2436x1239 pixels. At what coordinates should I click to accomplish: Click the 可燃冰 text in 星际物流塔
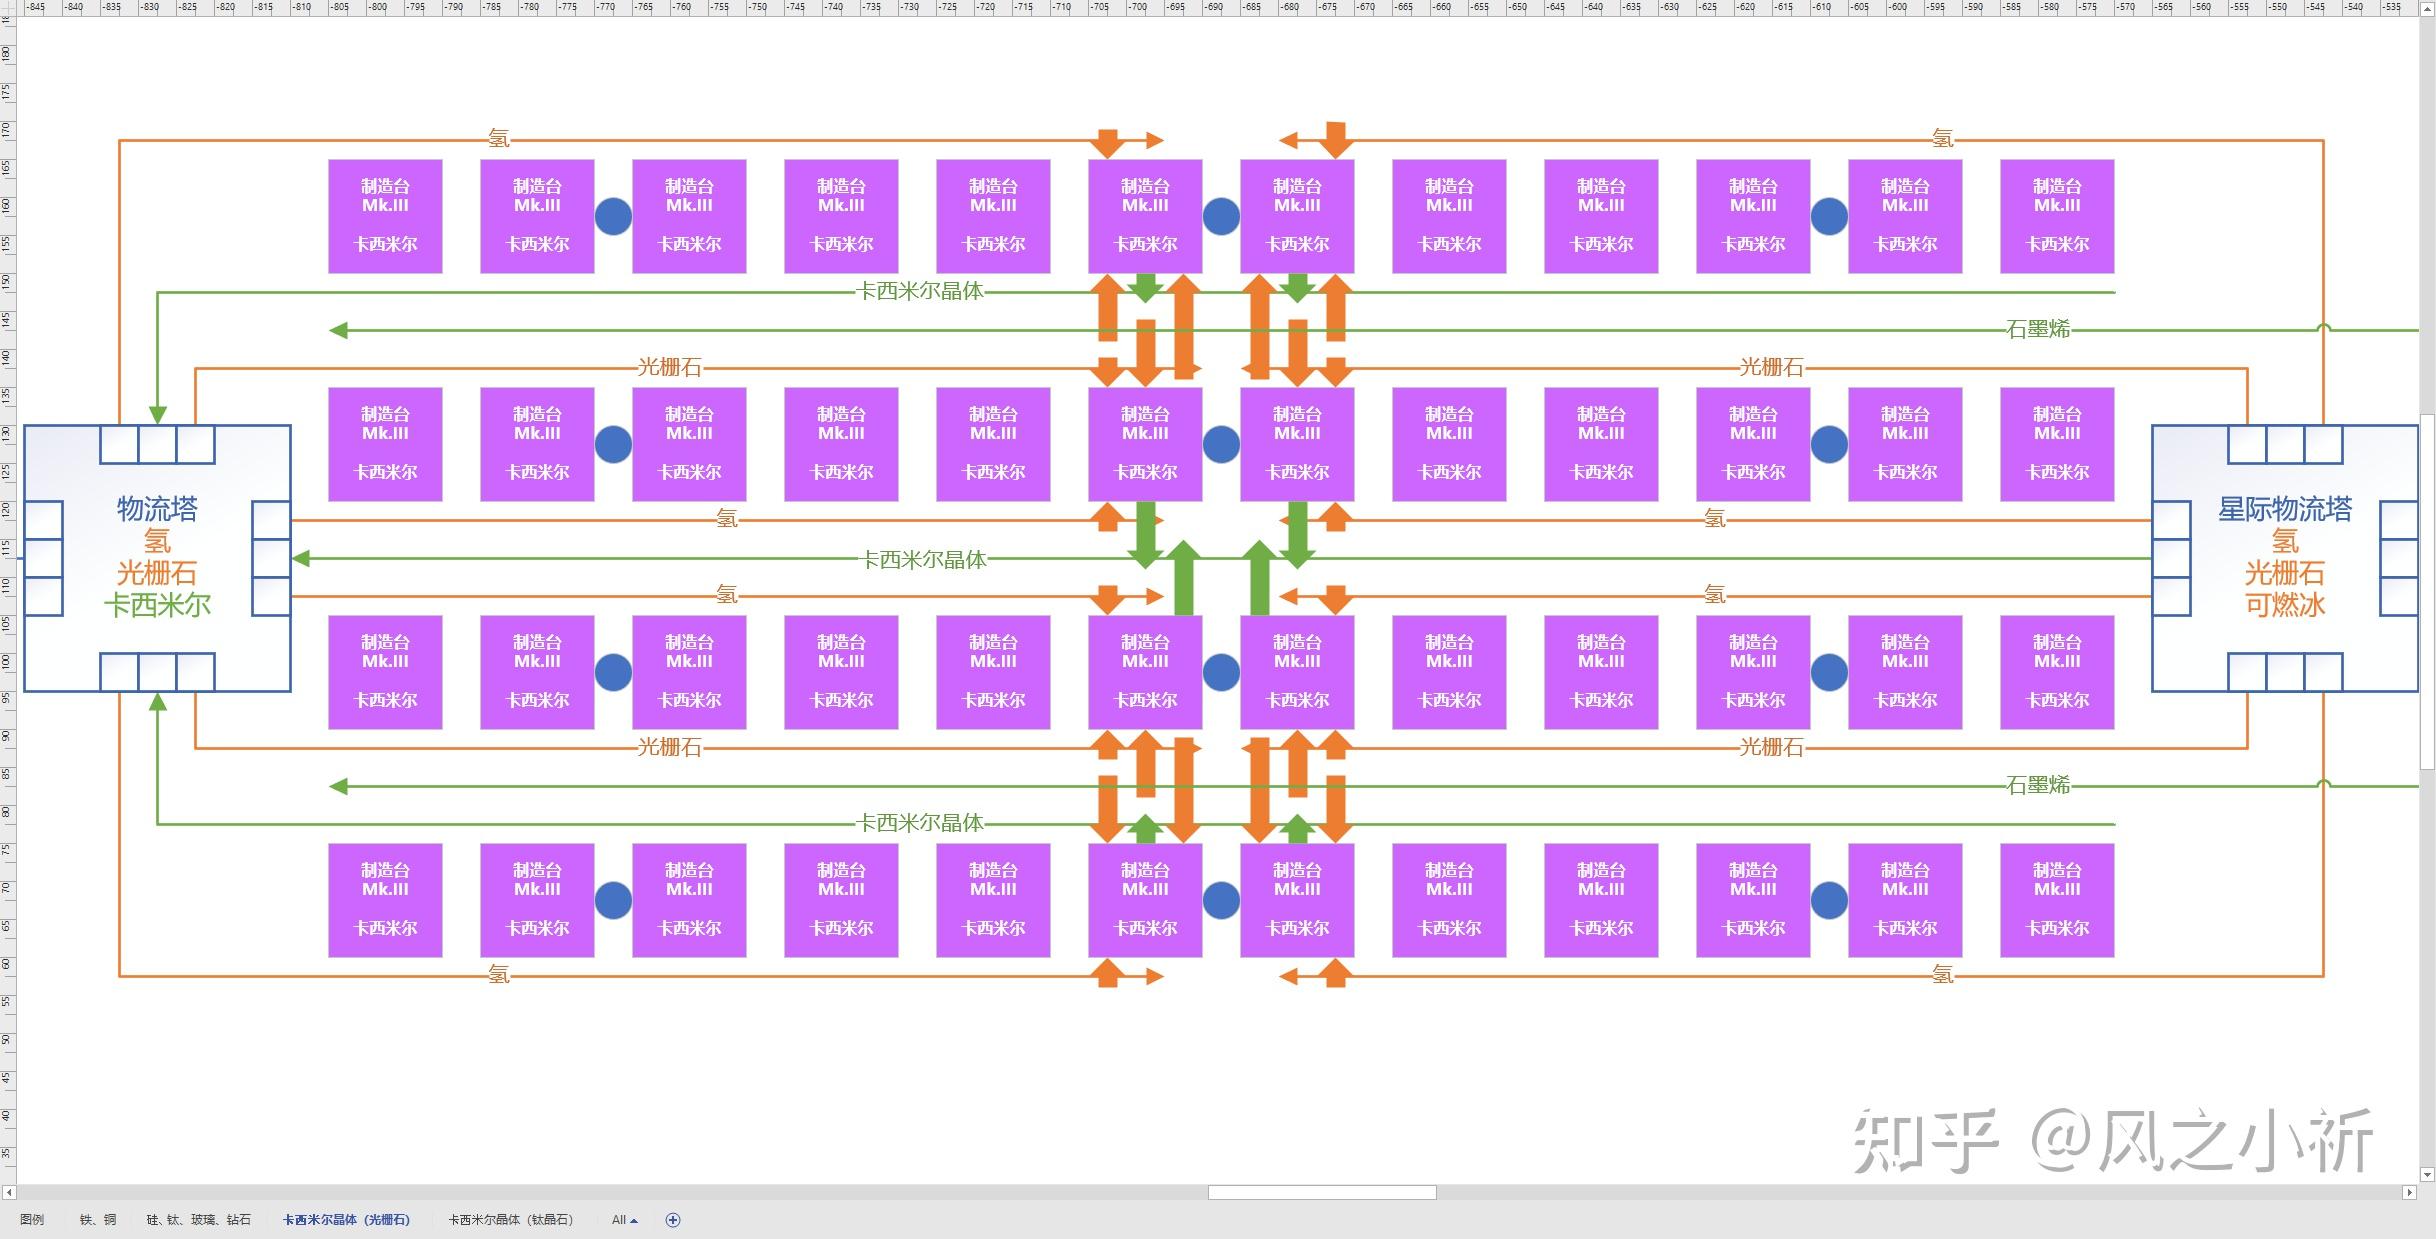click(2285, 605)
